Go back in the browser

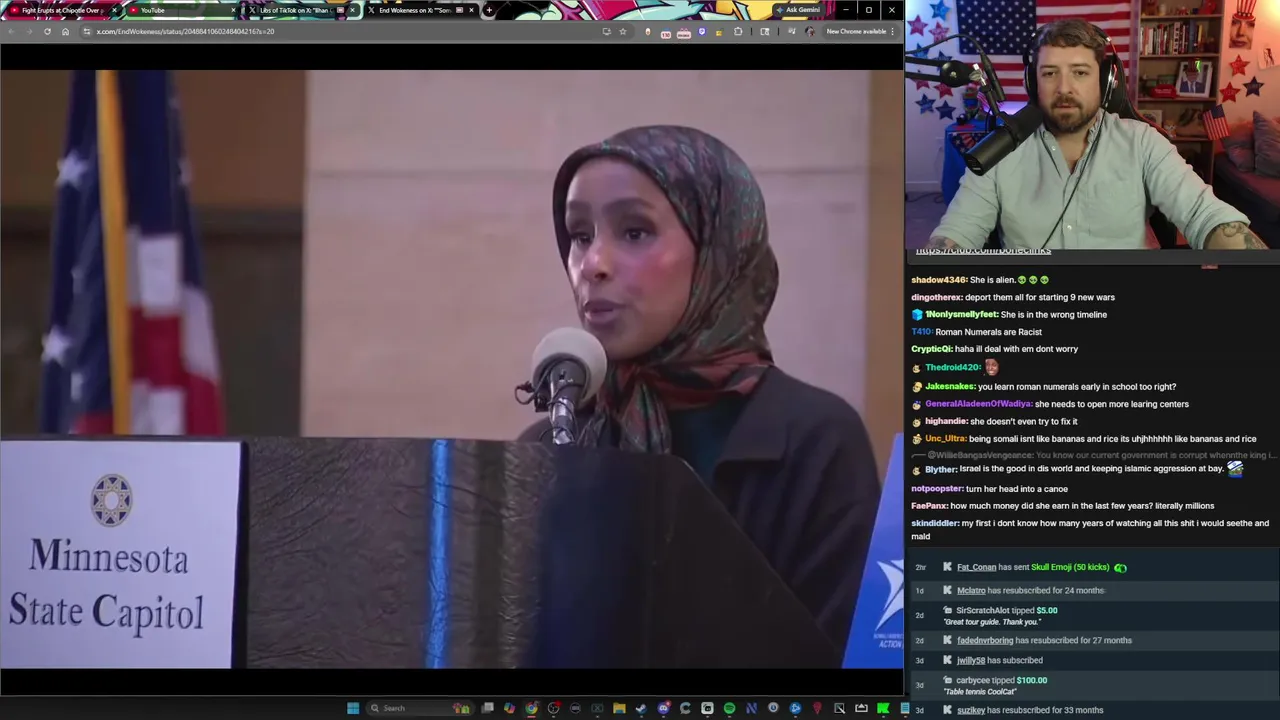click(x=10, y=31)
